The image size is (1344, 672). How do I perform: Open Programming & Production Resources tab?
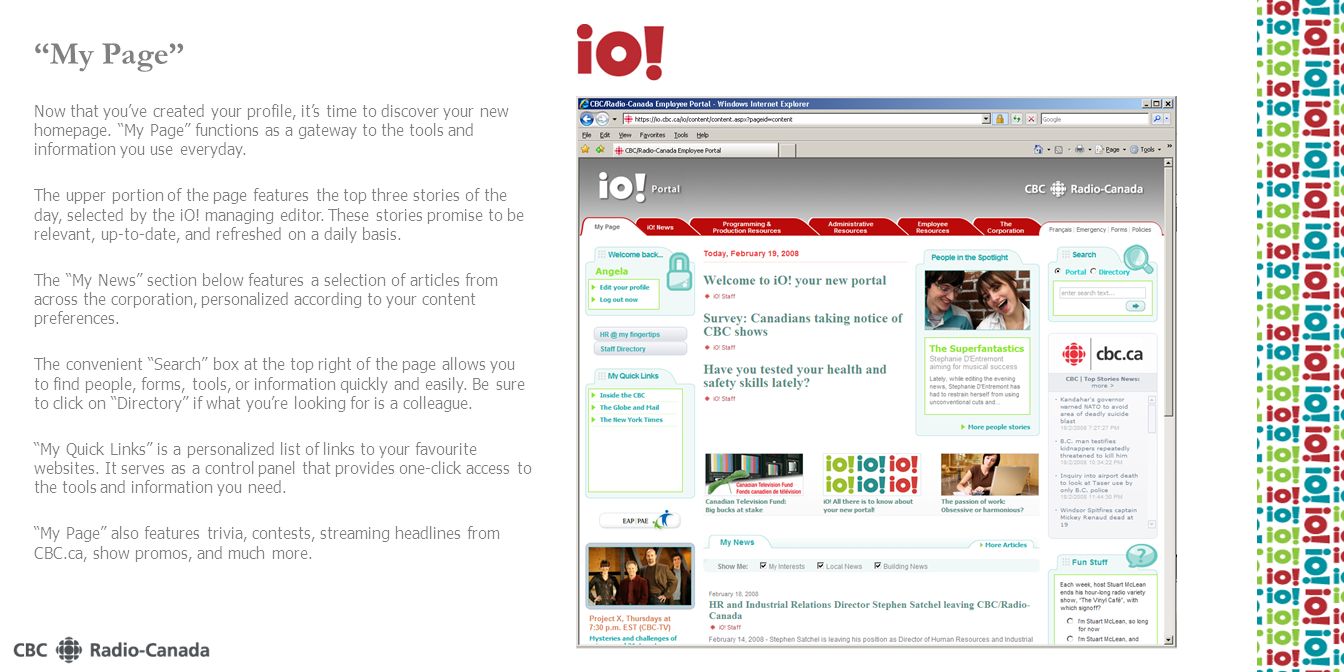point(747,227)
